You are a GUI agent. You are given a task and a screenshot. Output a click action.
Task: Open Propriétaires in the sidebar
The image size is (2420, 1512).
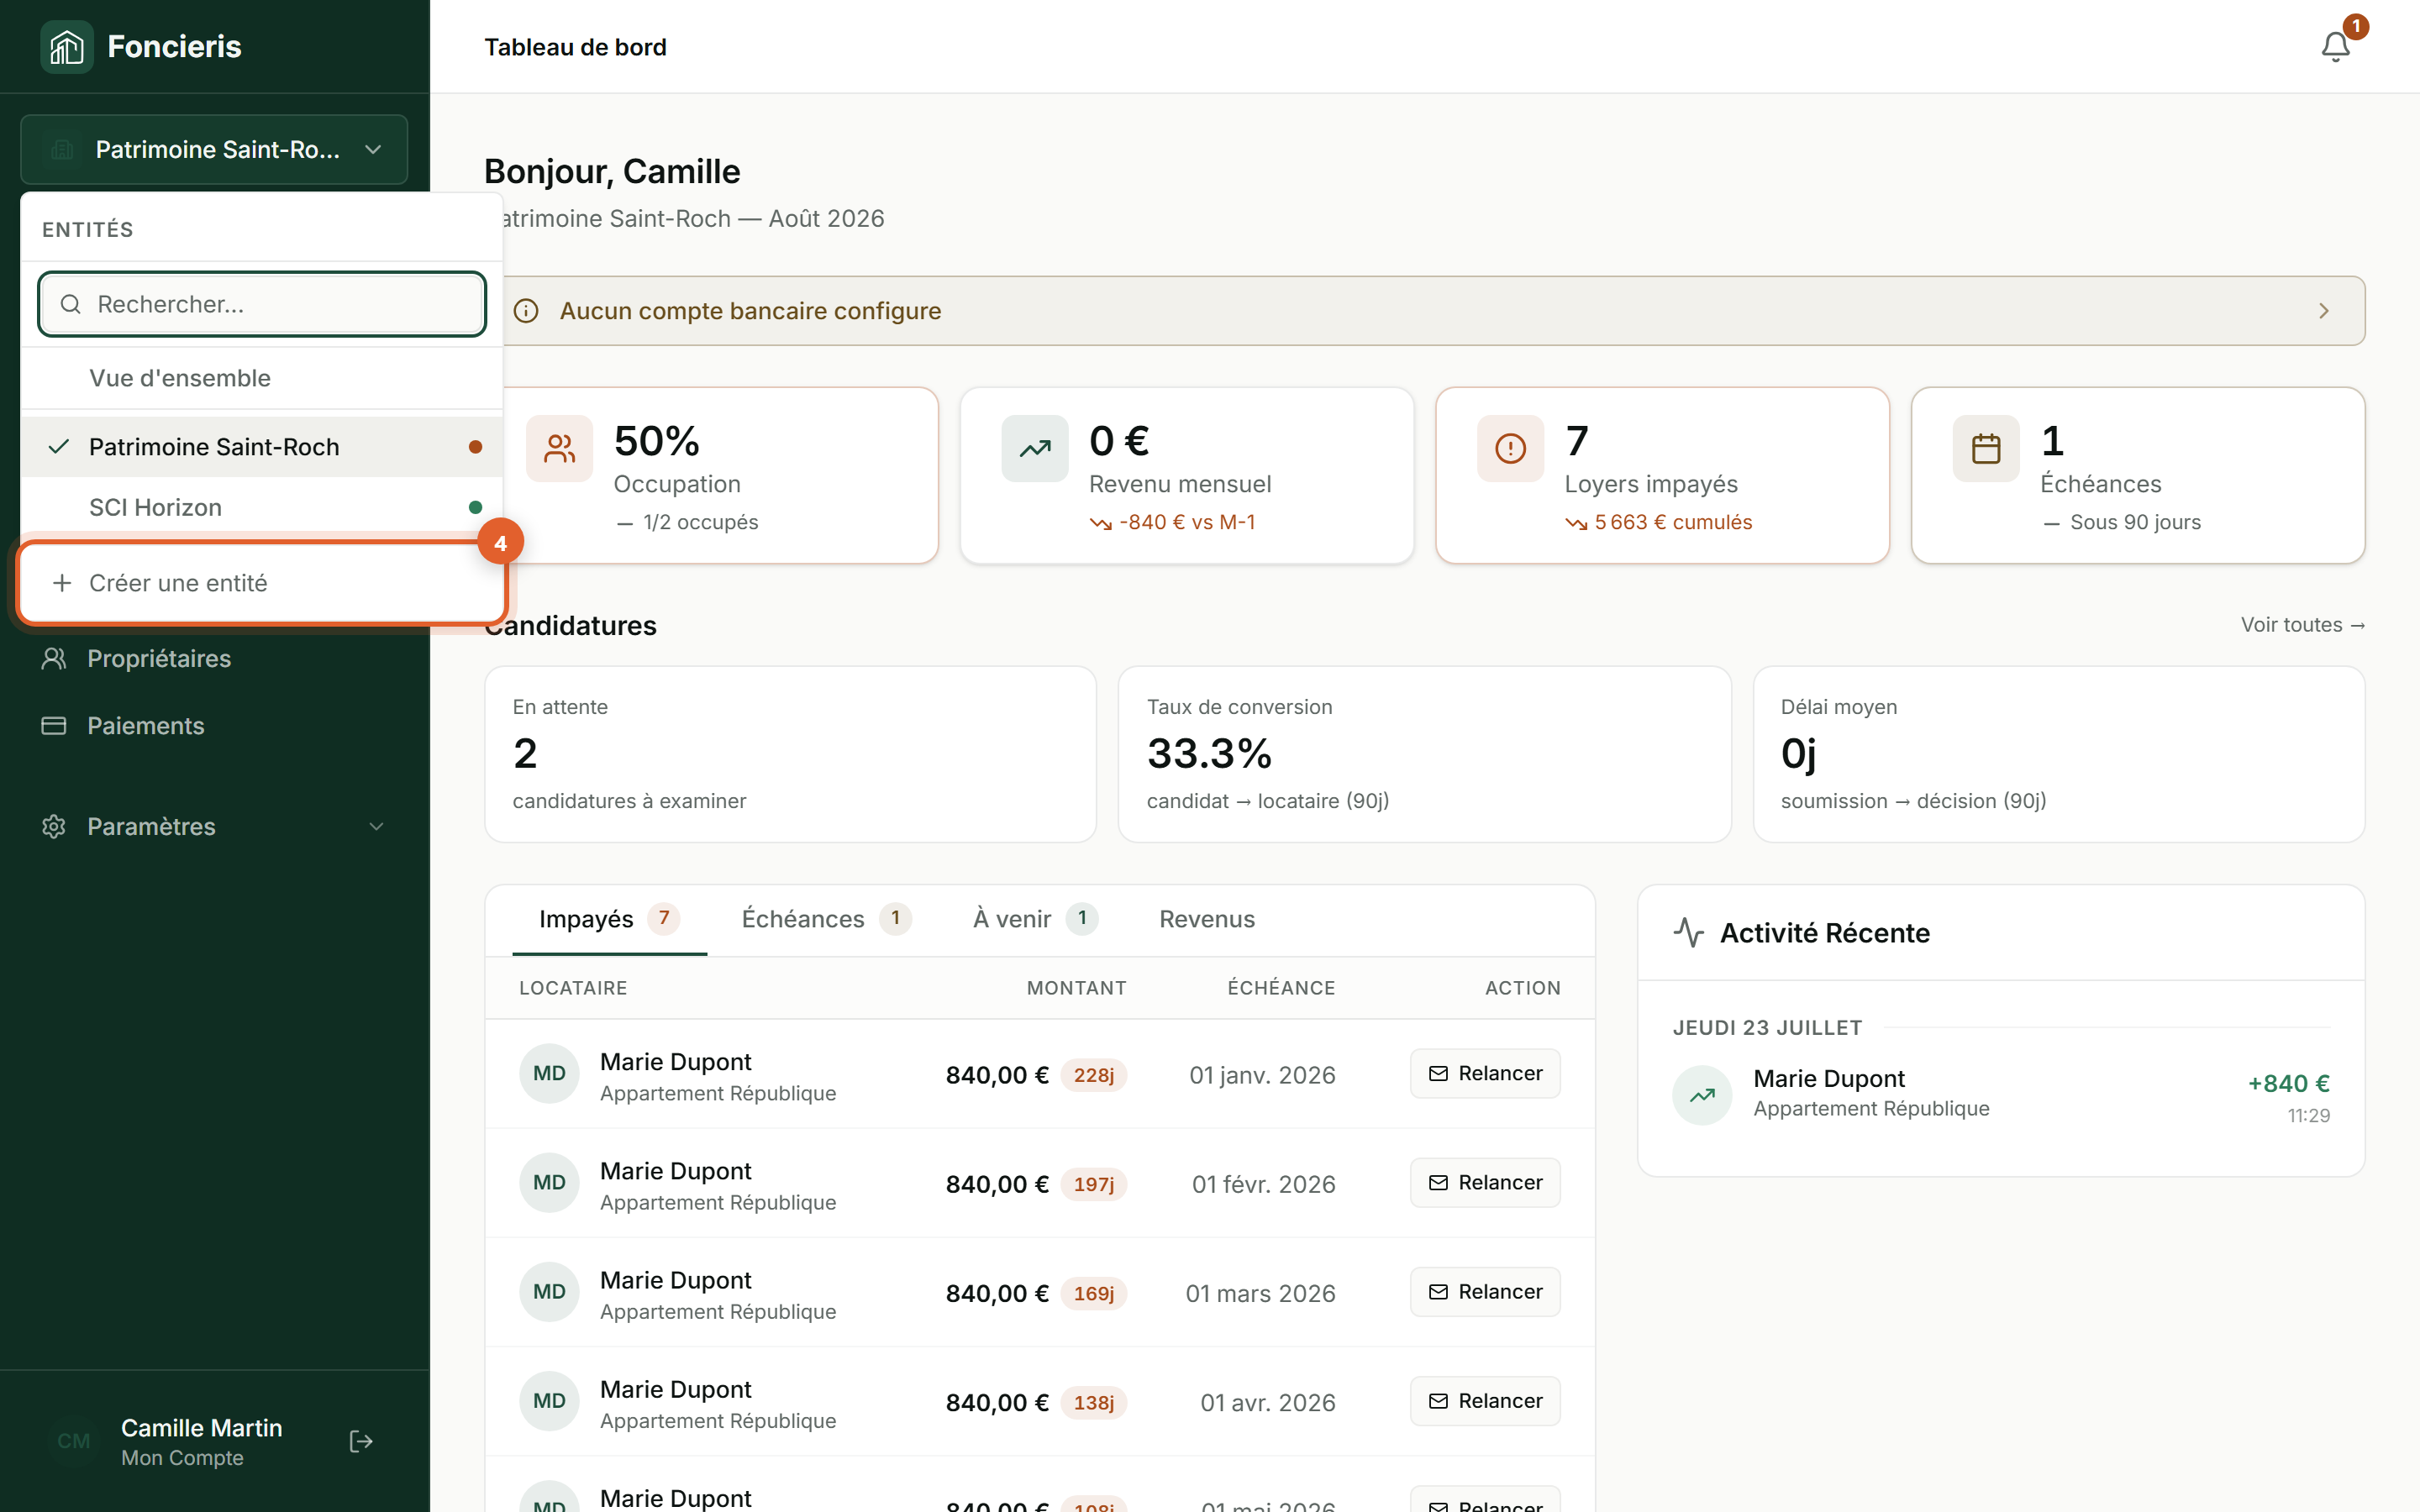214,658
